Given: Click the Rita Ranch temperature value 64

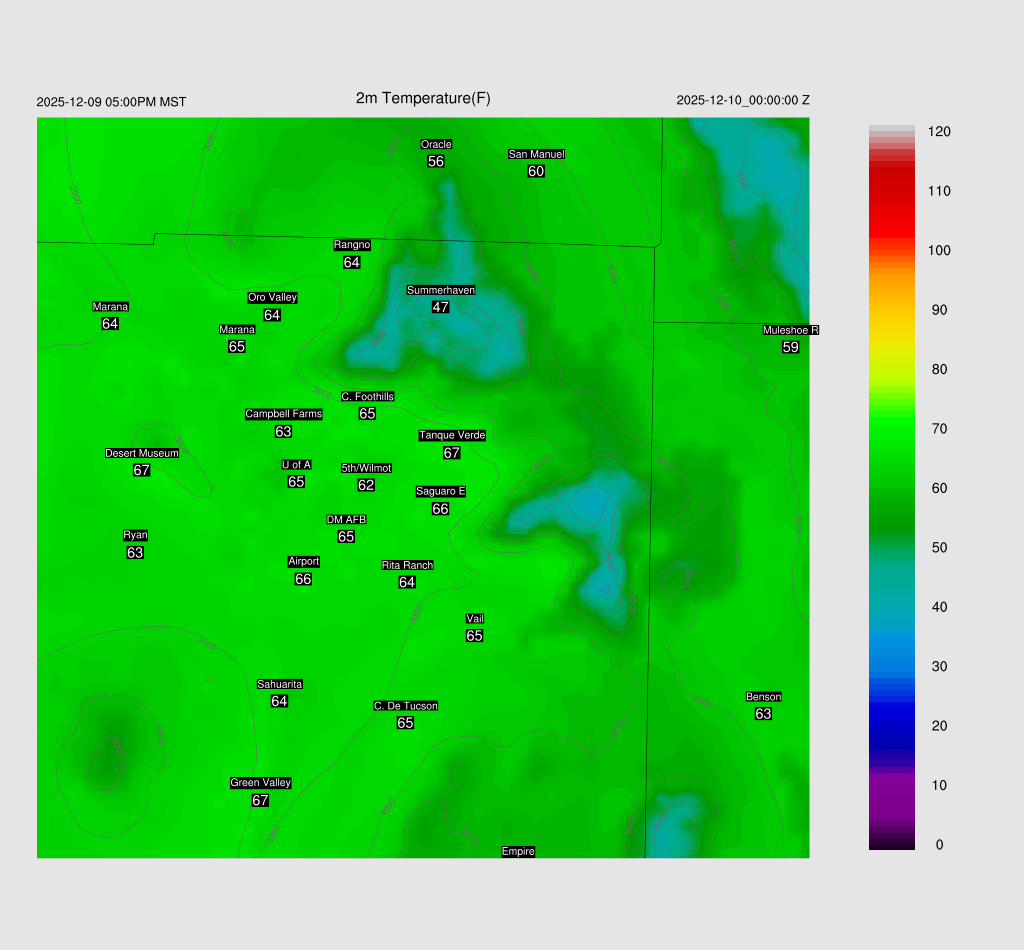Looking at the screenshot, I should click(x=407, y=582).
